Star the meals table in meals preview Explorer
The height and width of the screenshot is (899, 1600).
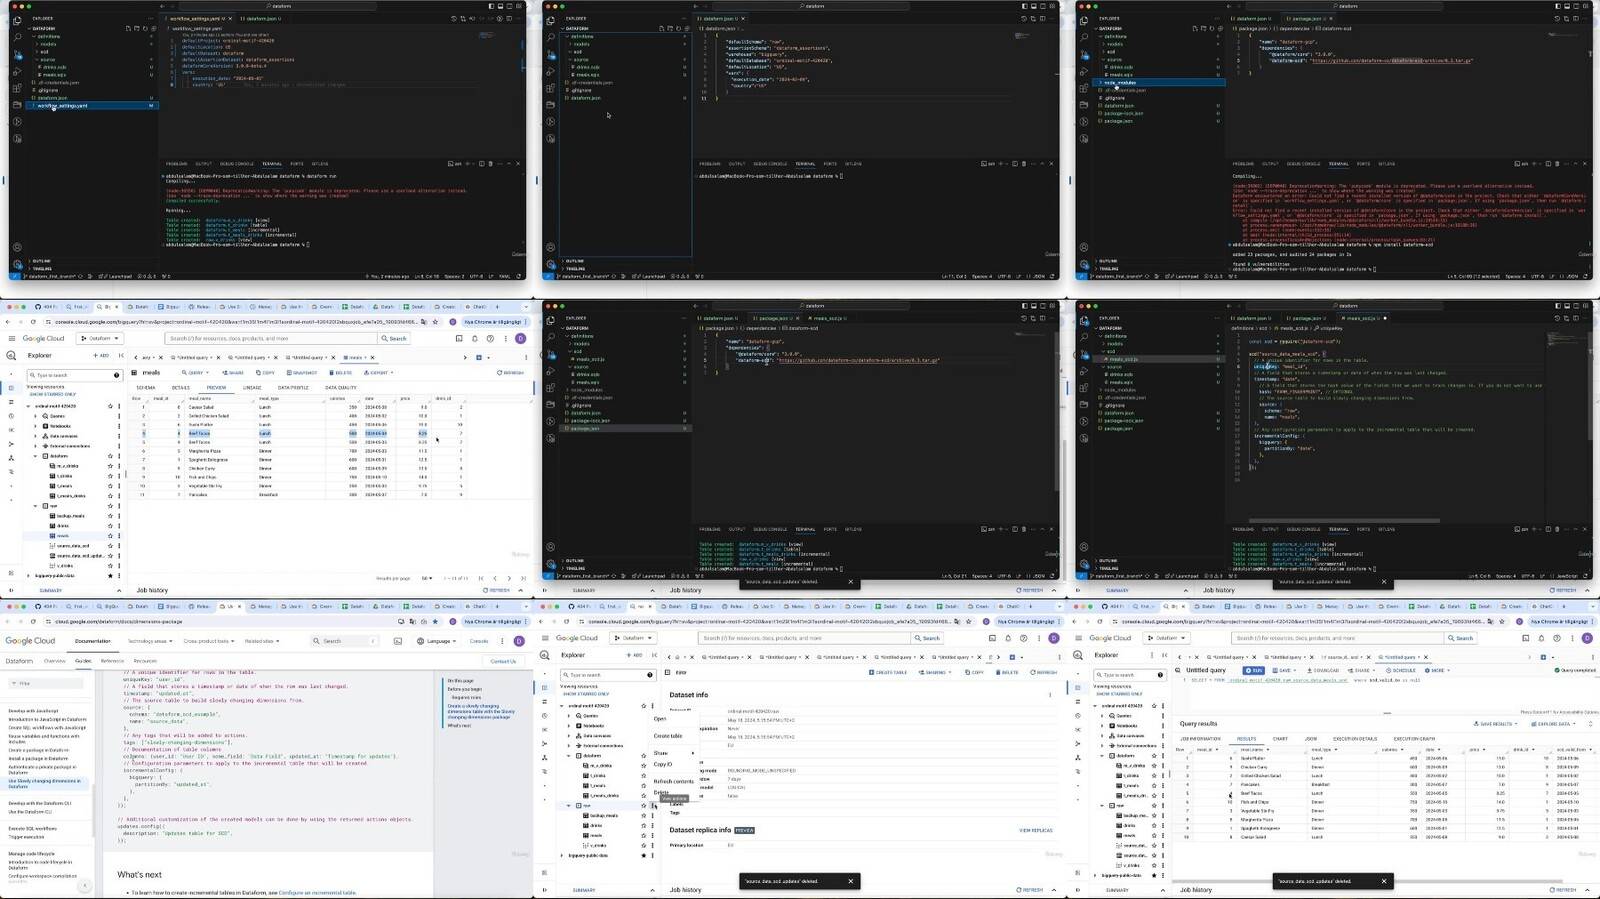pos(110,536)
